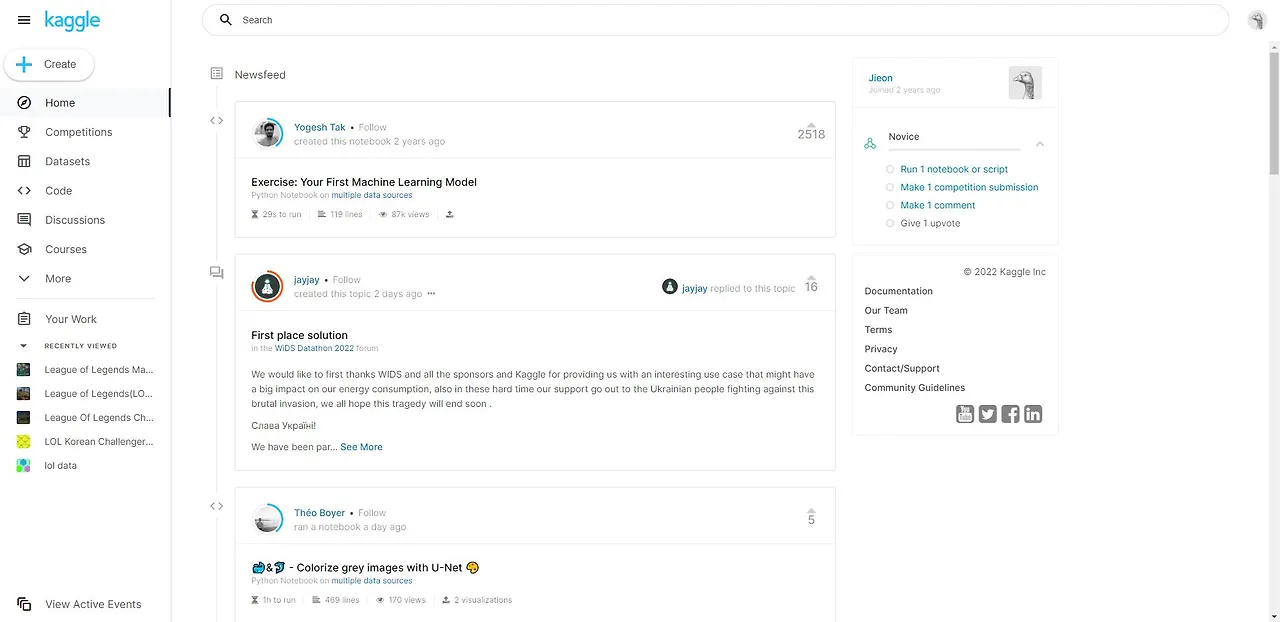Open recently viewed League Of Legends Ch... item
1280x622 pixels.
pos(85,418)
